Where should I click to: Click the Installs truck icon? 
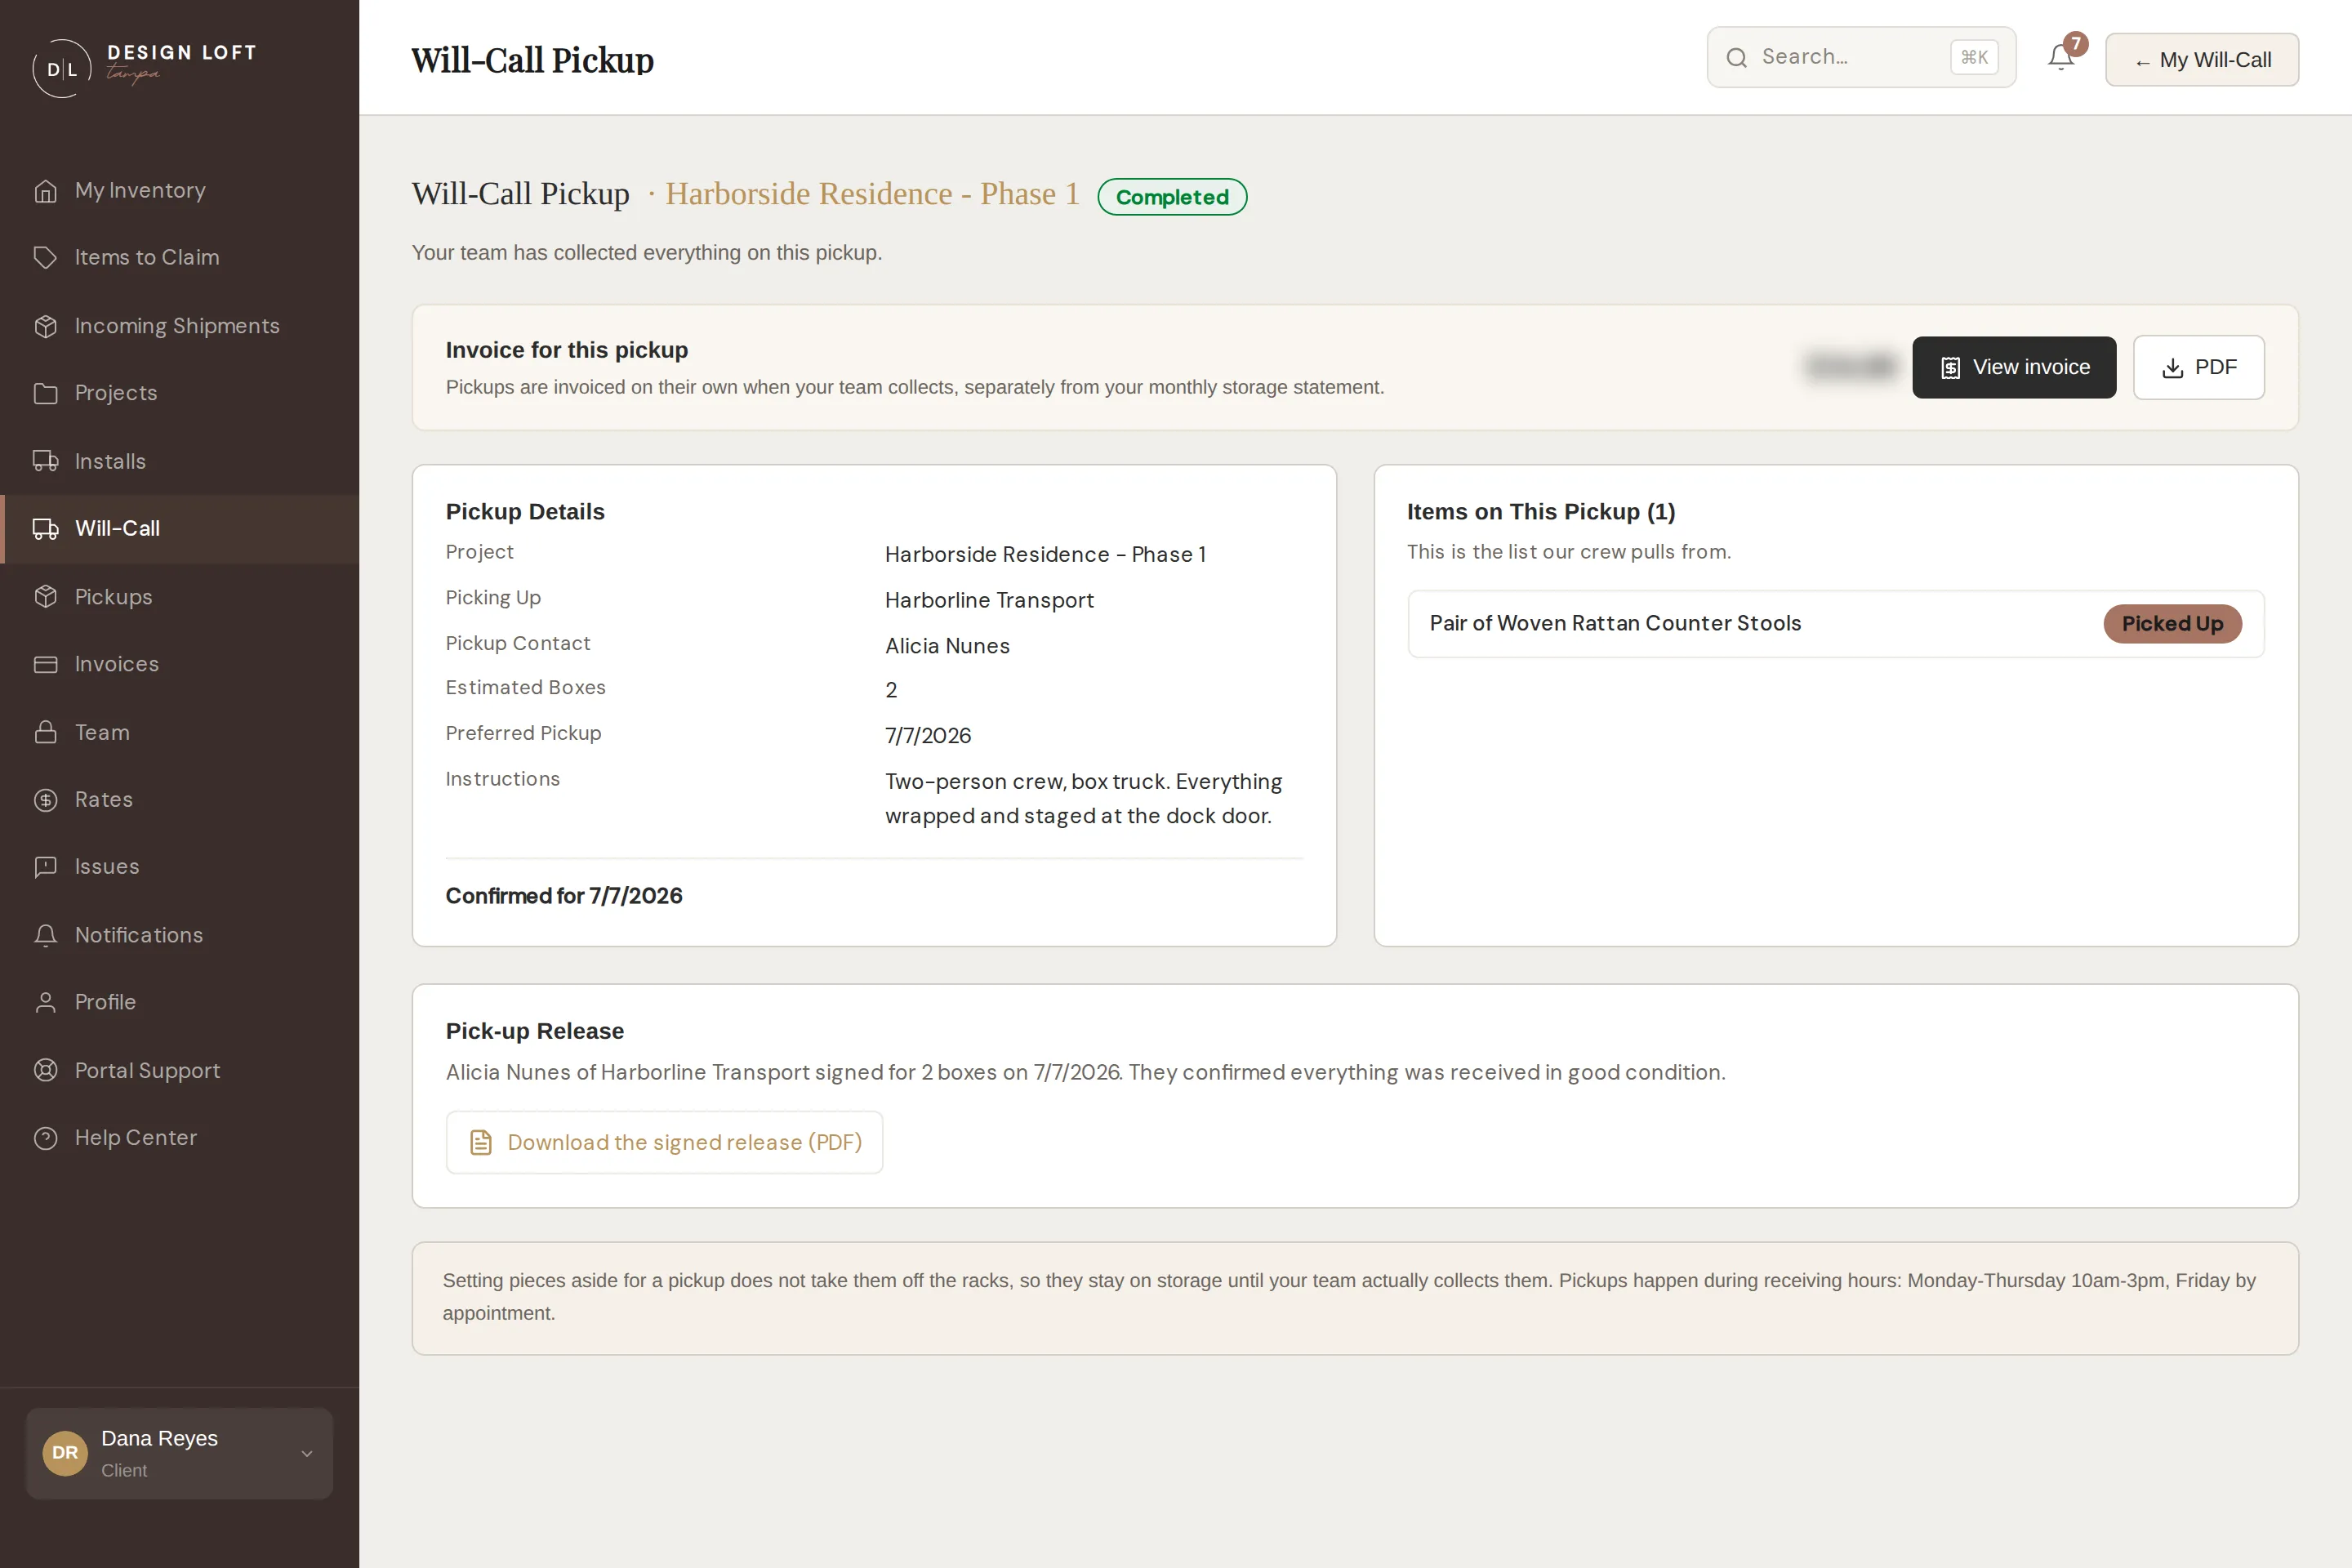(x=45, y=461)
